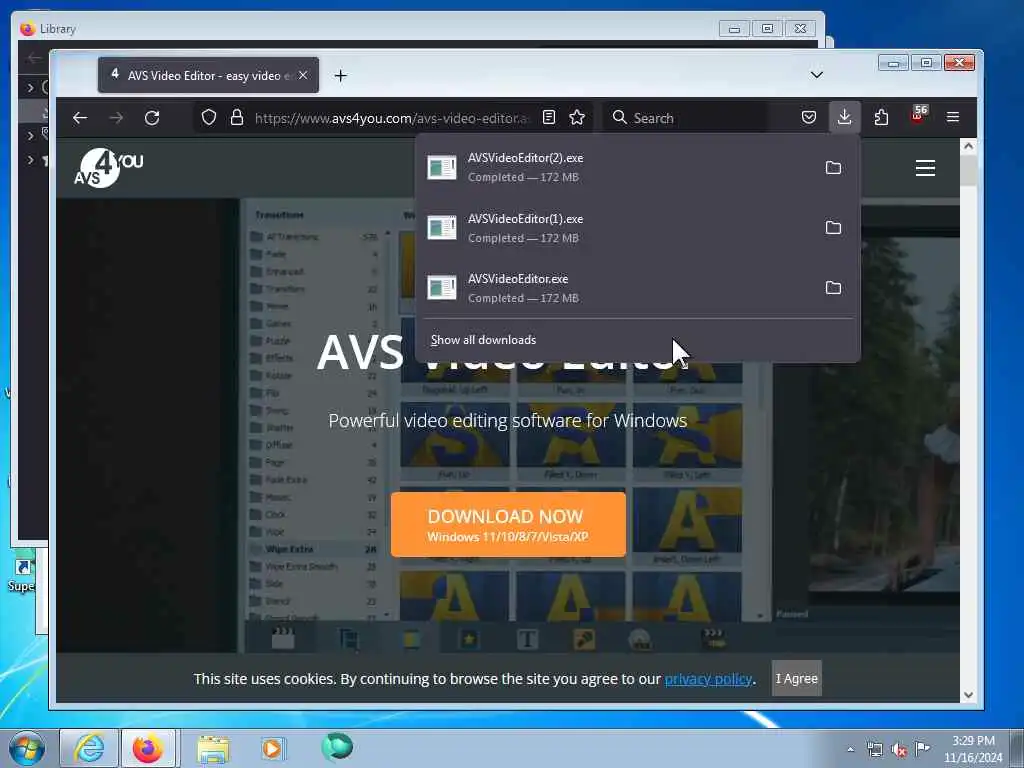Expand the list all tabs chevron
This screenshot has height=768, width=1024.
click(816, 74)
